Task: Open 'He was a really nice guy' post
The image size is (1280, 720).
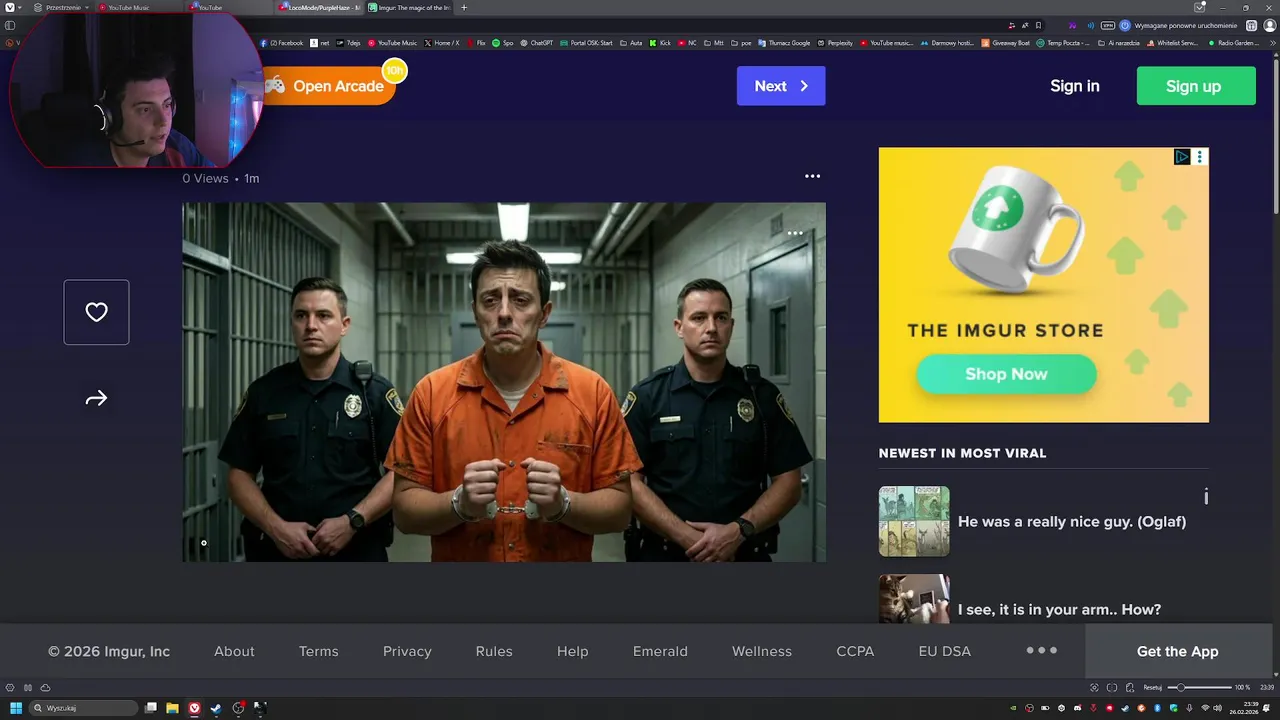Action: tap(1072, 521)
